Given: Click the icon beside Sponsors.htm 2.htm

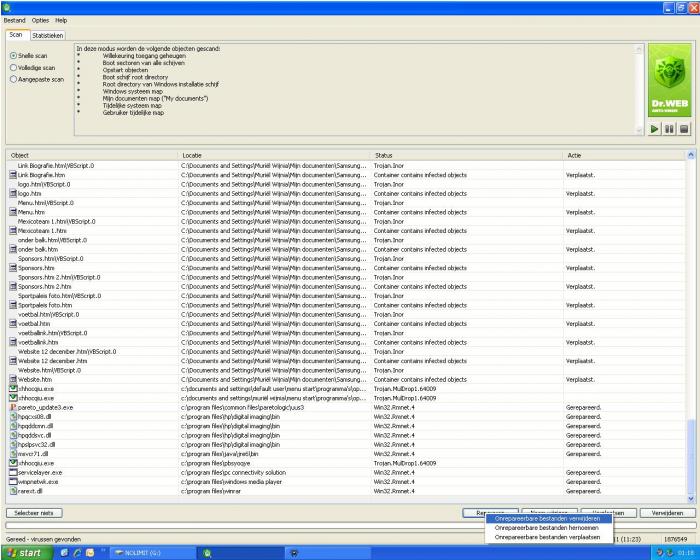Looking at the screenshot, I should [13, 286].
